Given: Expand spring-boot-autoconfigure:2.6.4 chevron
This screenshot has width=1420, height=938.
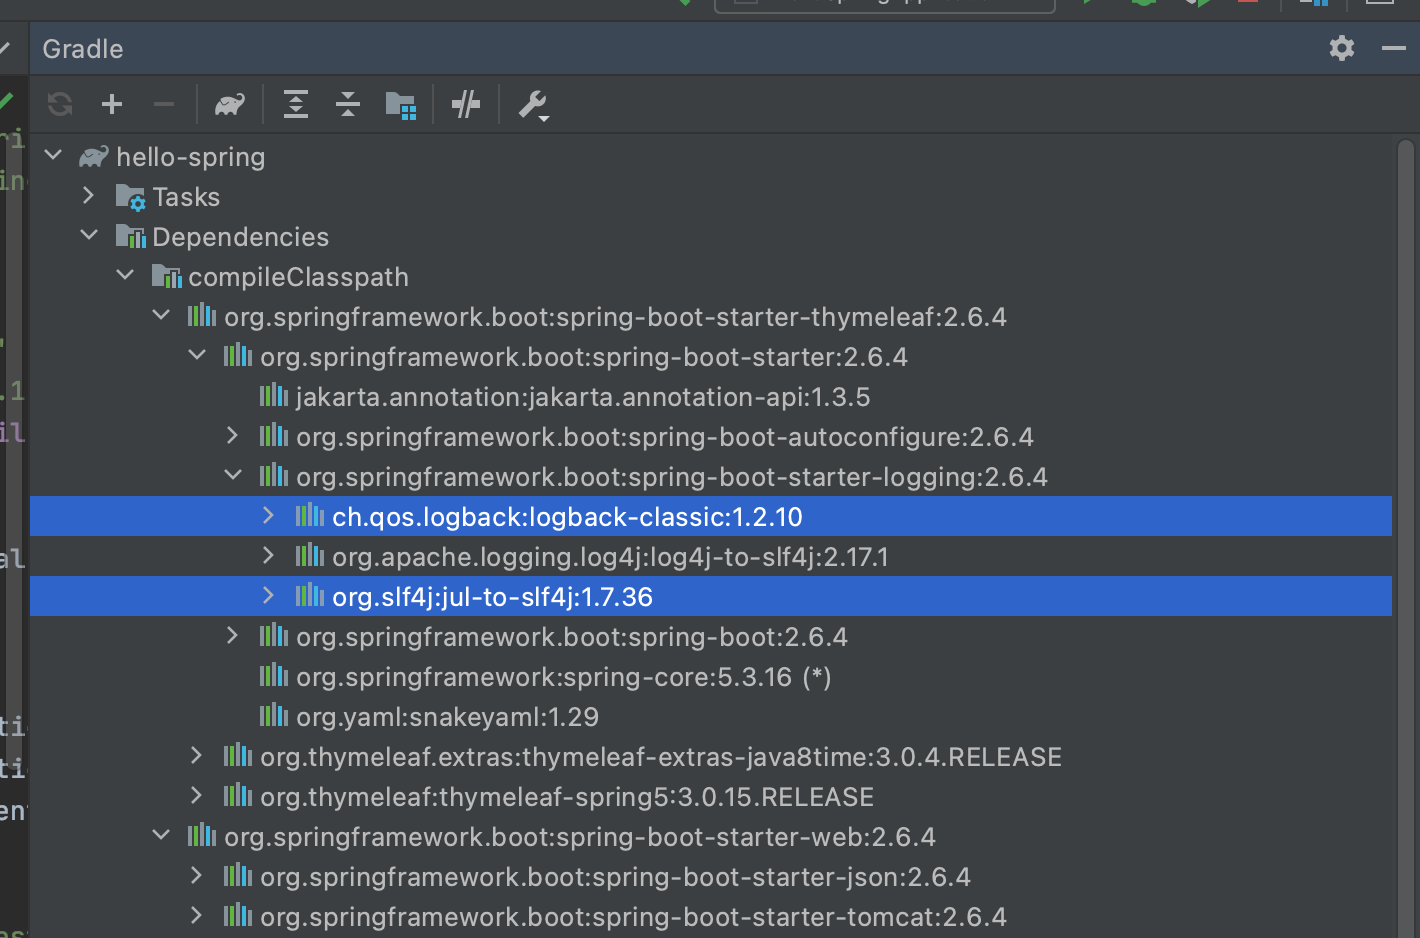Looking at the screenshot, I should pyautogui.click(x=233, y=435).
